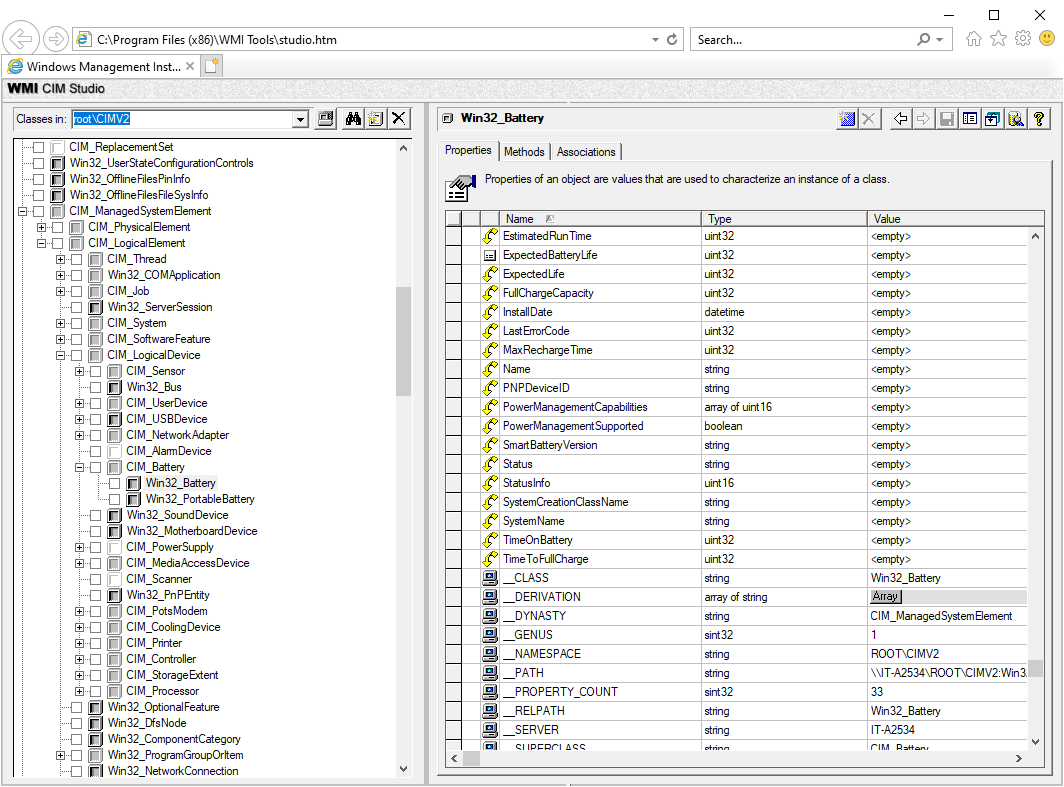Screen dimensions: 1064x787
Task: Switch to the Associations tab
Action: point(586,152)
